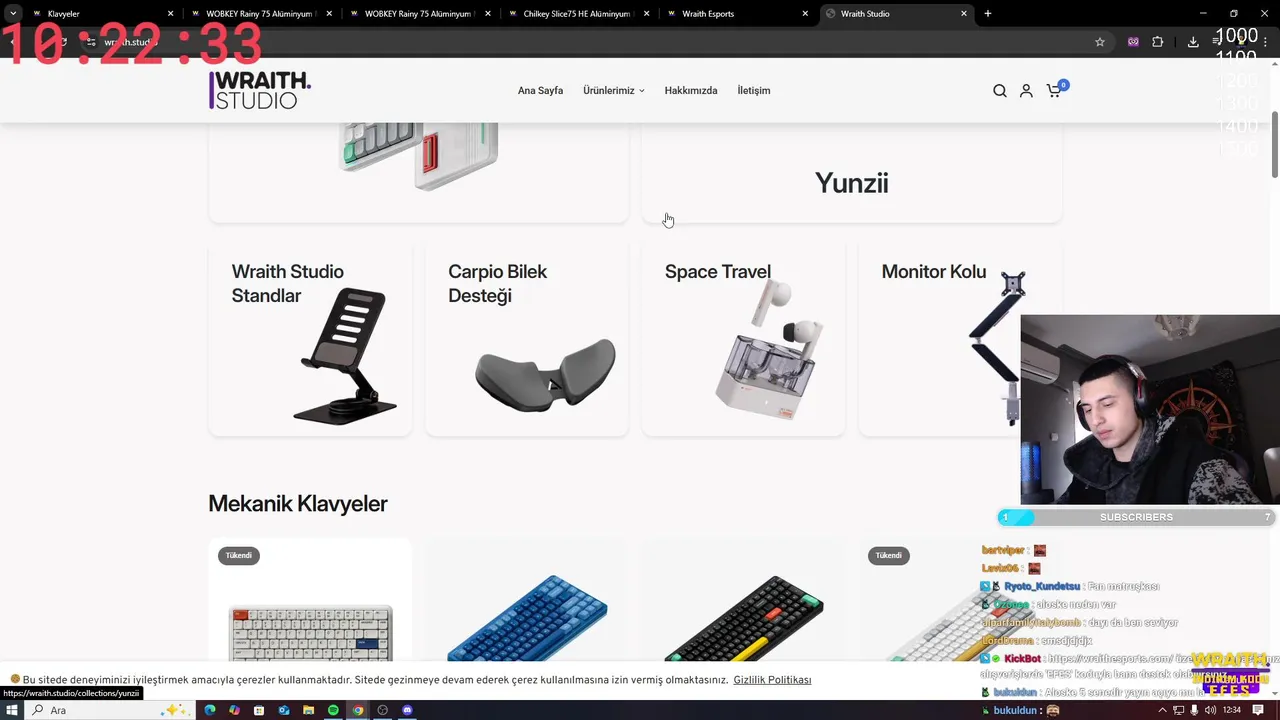Open the Windows notification center
The height and width of the screenshot is (720, 1280).
(1259, 710)
